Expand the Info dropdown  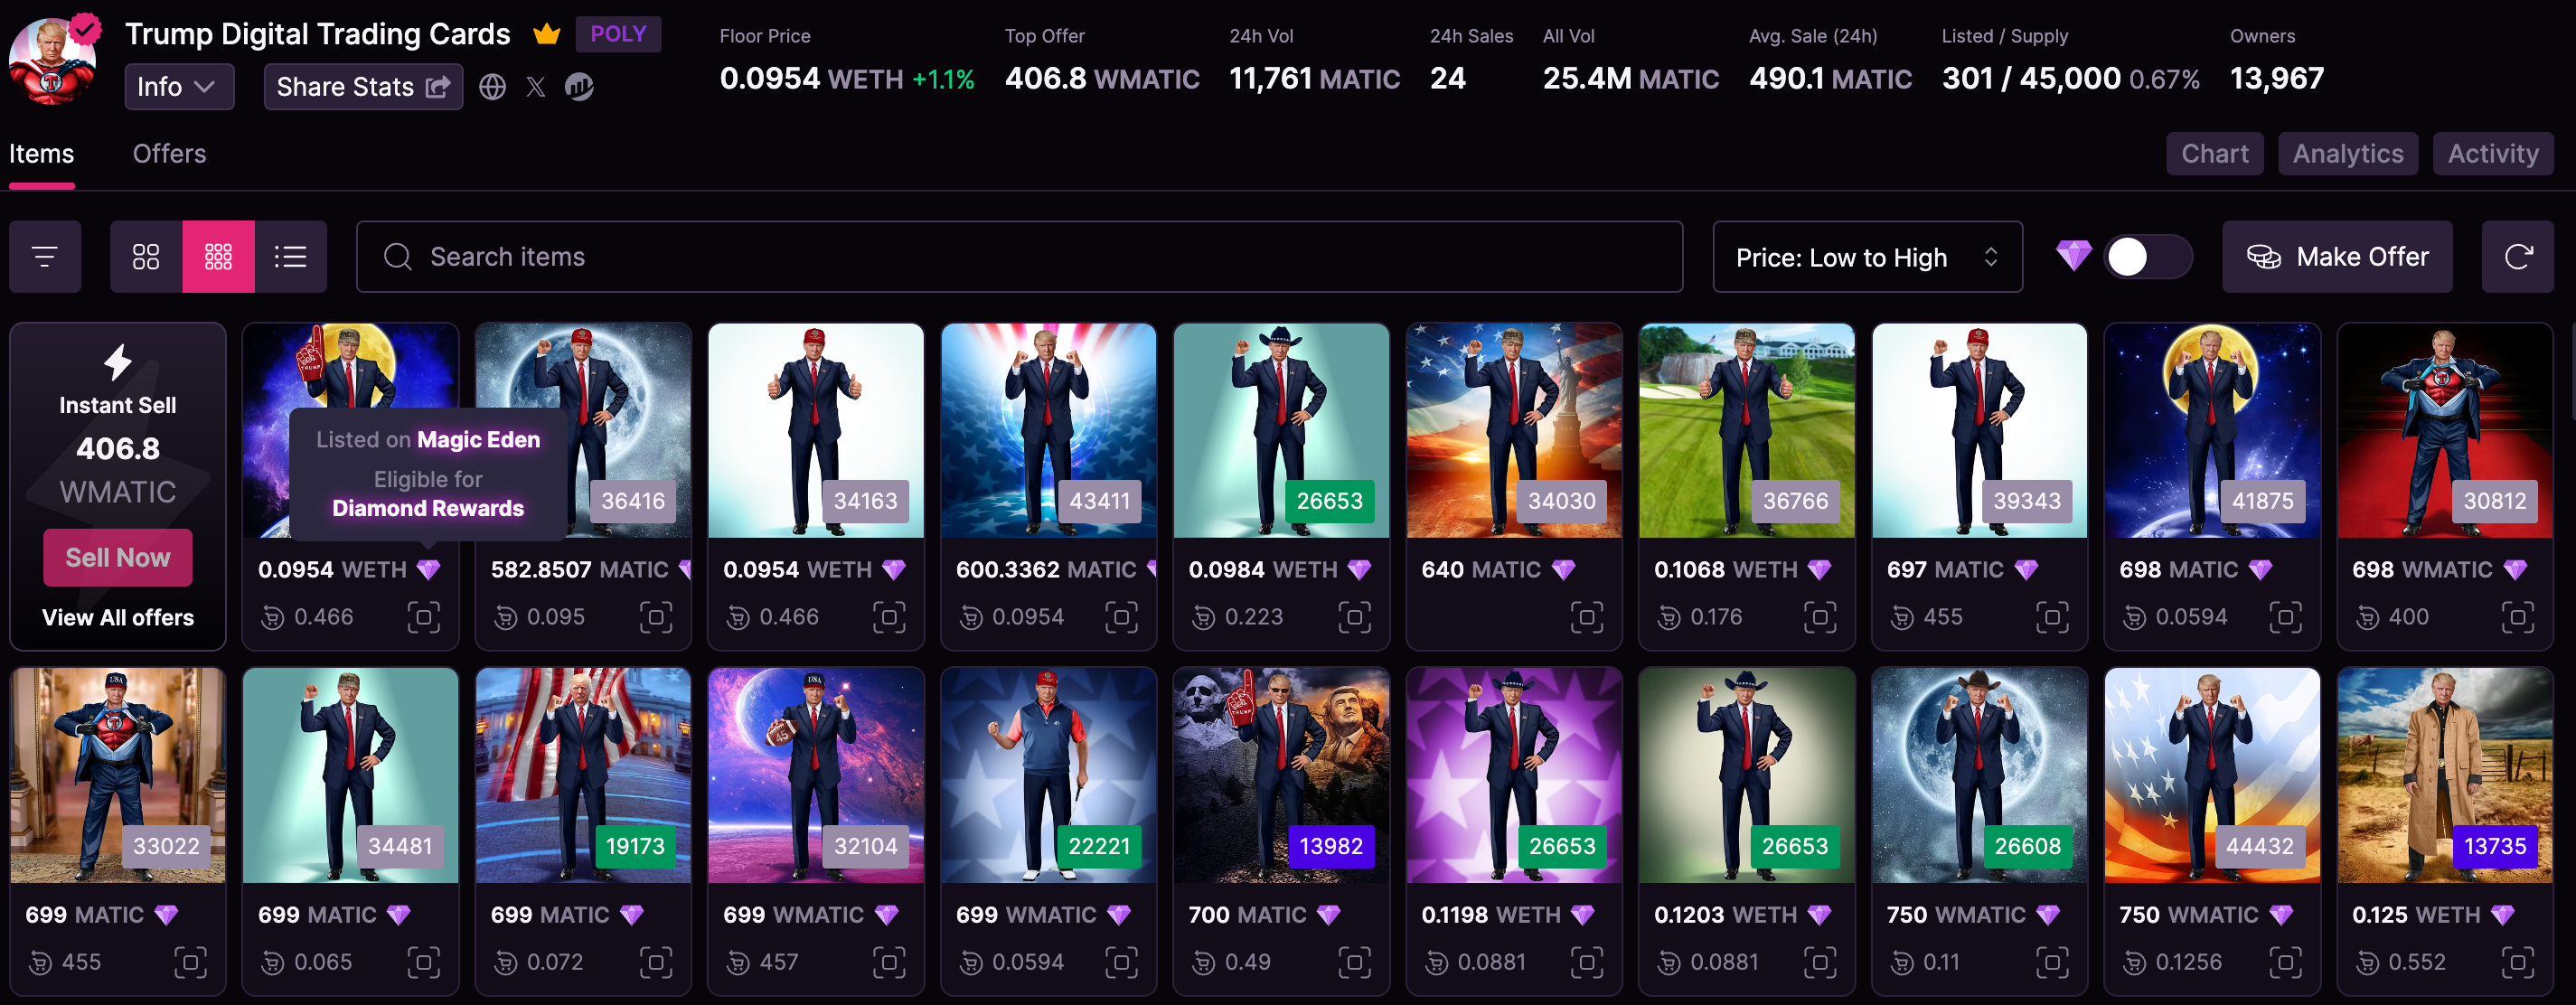(179, 87)
